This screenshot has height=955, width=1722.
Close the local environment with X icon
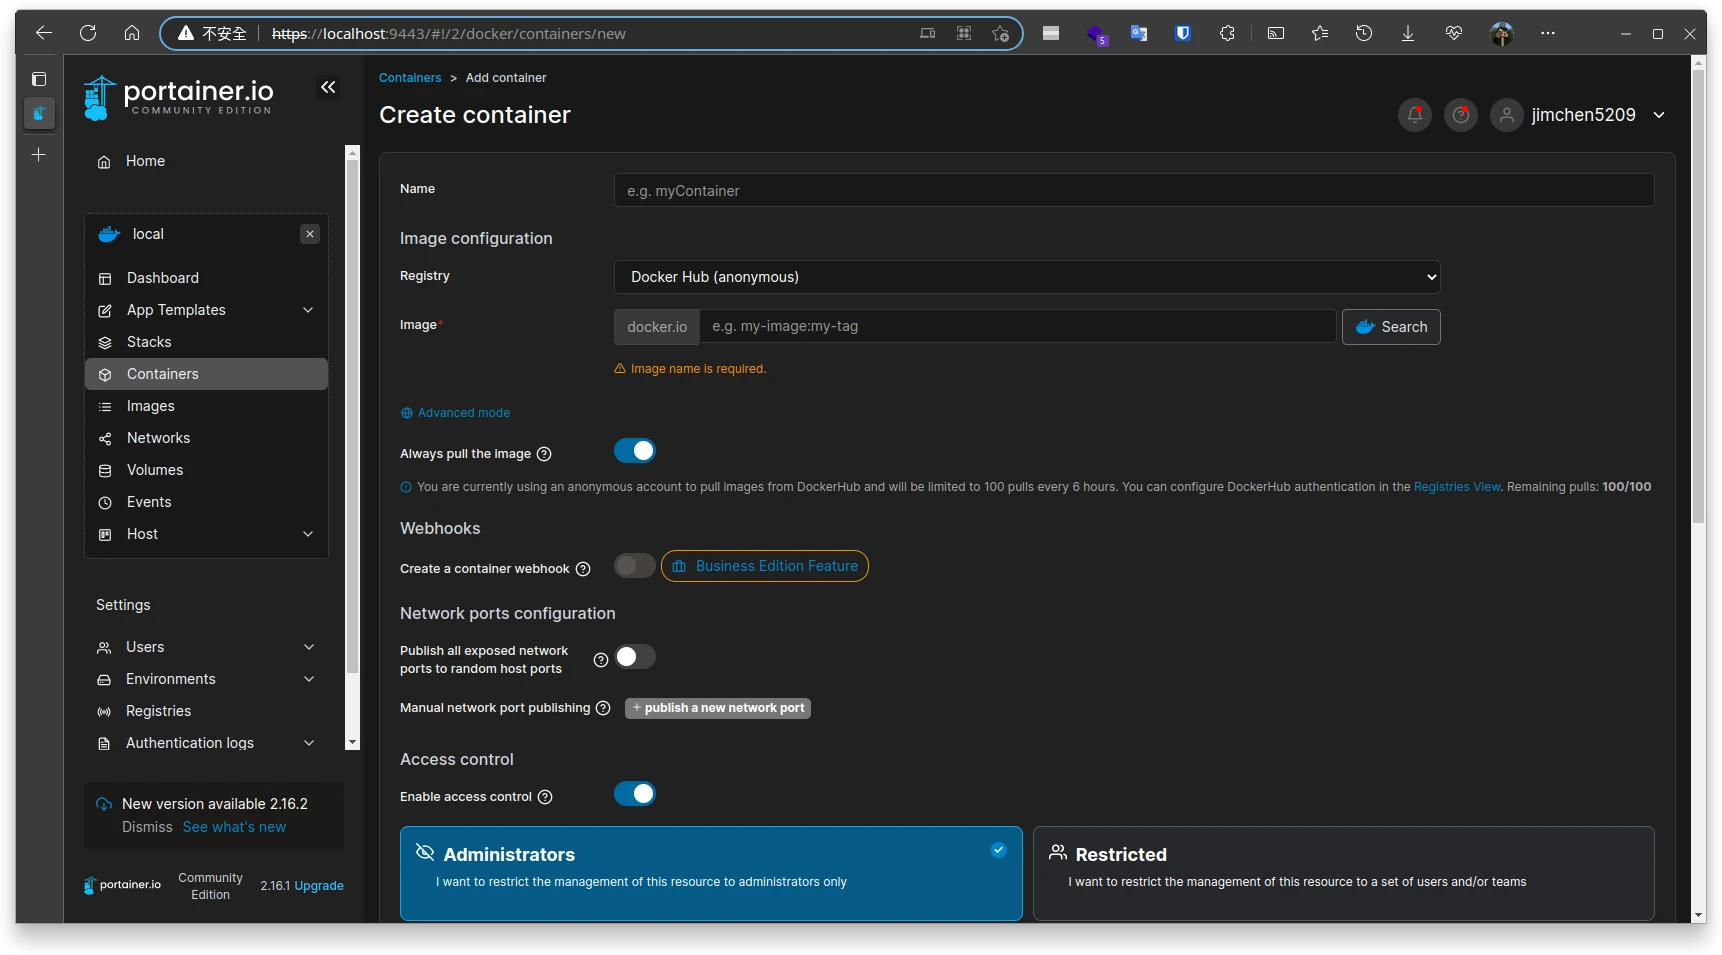tap(310, 234)
